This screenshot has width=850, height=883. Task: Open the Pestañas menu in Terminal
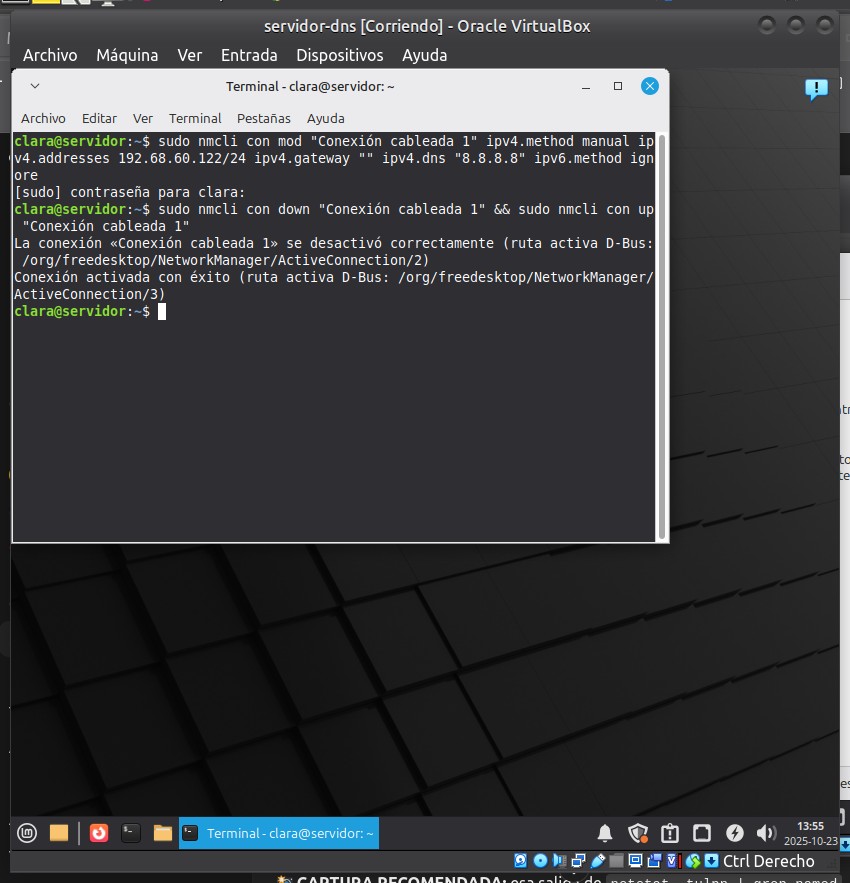click(264, 118)
